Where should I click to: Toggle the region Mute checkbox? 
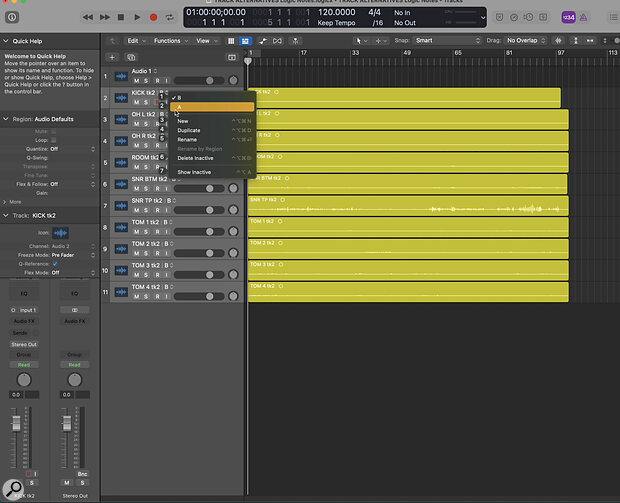54,131
